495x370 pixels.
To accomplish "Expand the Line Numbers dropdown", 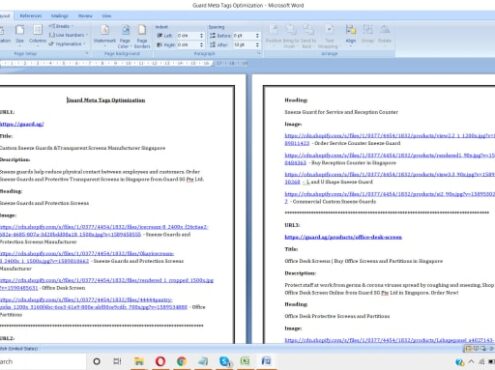I will (x=68, y=35).
